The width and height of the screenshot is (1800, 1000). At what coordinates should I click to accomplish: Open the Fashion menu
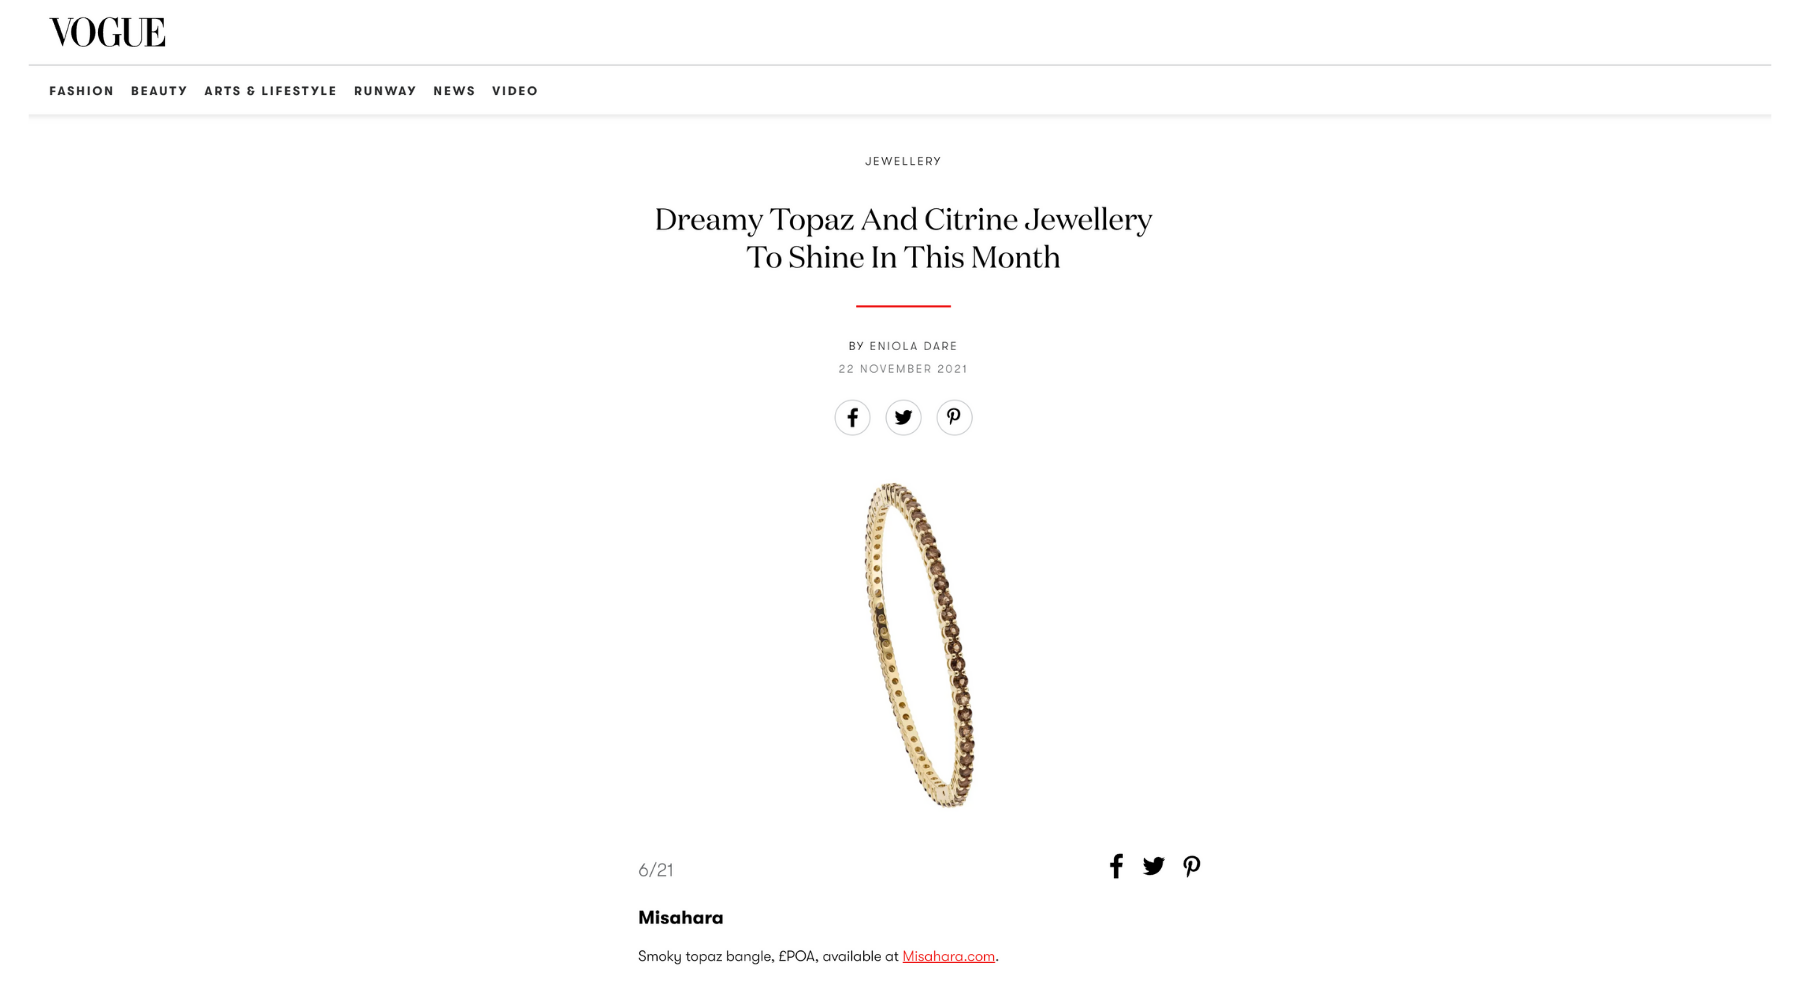82,91
